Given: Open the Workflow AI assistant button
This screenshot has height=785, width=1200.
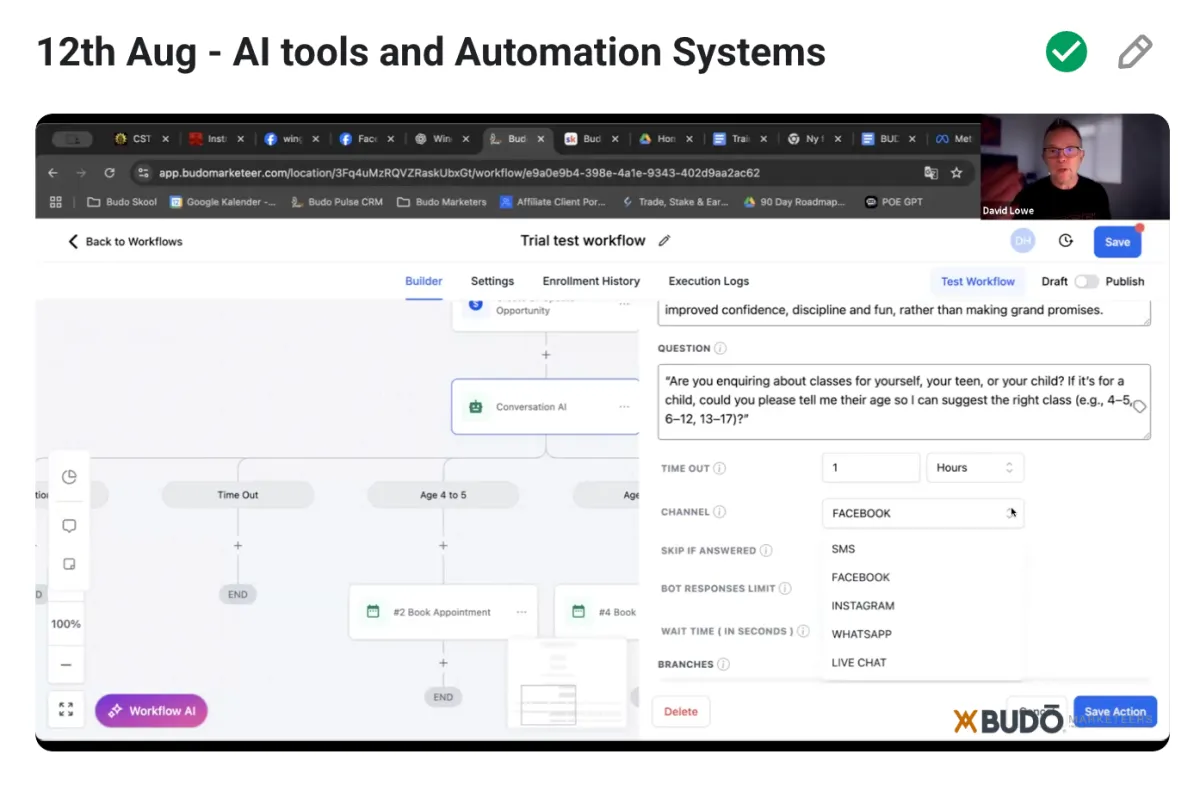Looking at the screenshot, I should coord(151,711).
